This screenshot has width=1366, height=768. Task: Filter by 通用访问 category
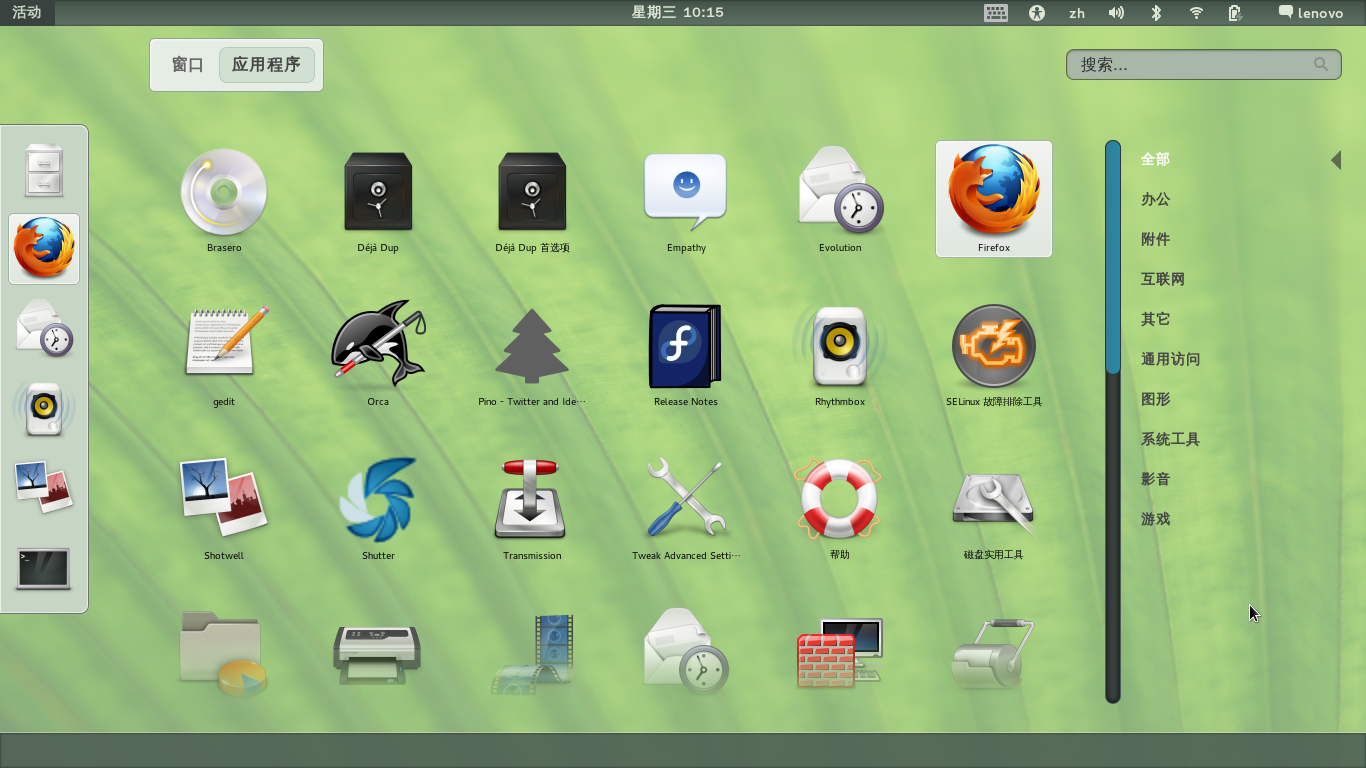(1170, 359)
